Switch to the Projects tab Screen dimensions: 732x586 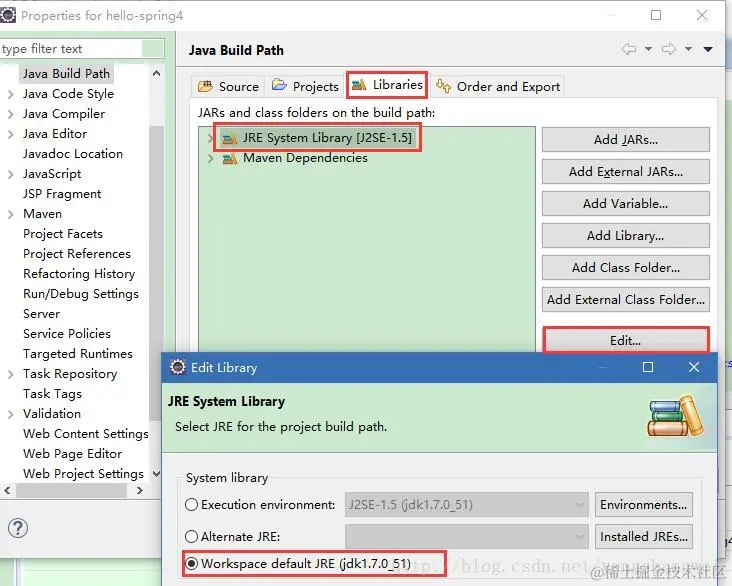point(305,86)
